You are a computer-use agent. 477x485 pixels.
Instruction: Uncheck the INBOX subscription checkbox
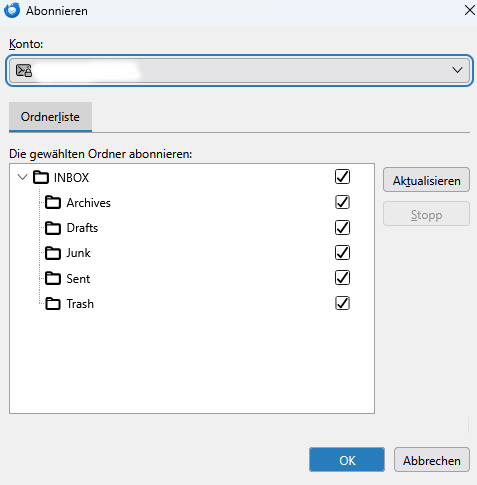point(342,177)
